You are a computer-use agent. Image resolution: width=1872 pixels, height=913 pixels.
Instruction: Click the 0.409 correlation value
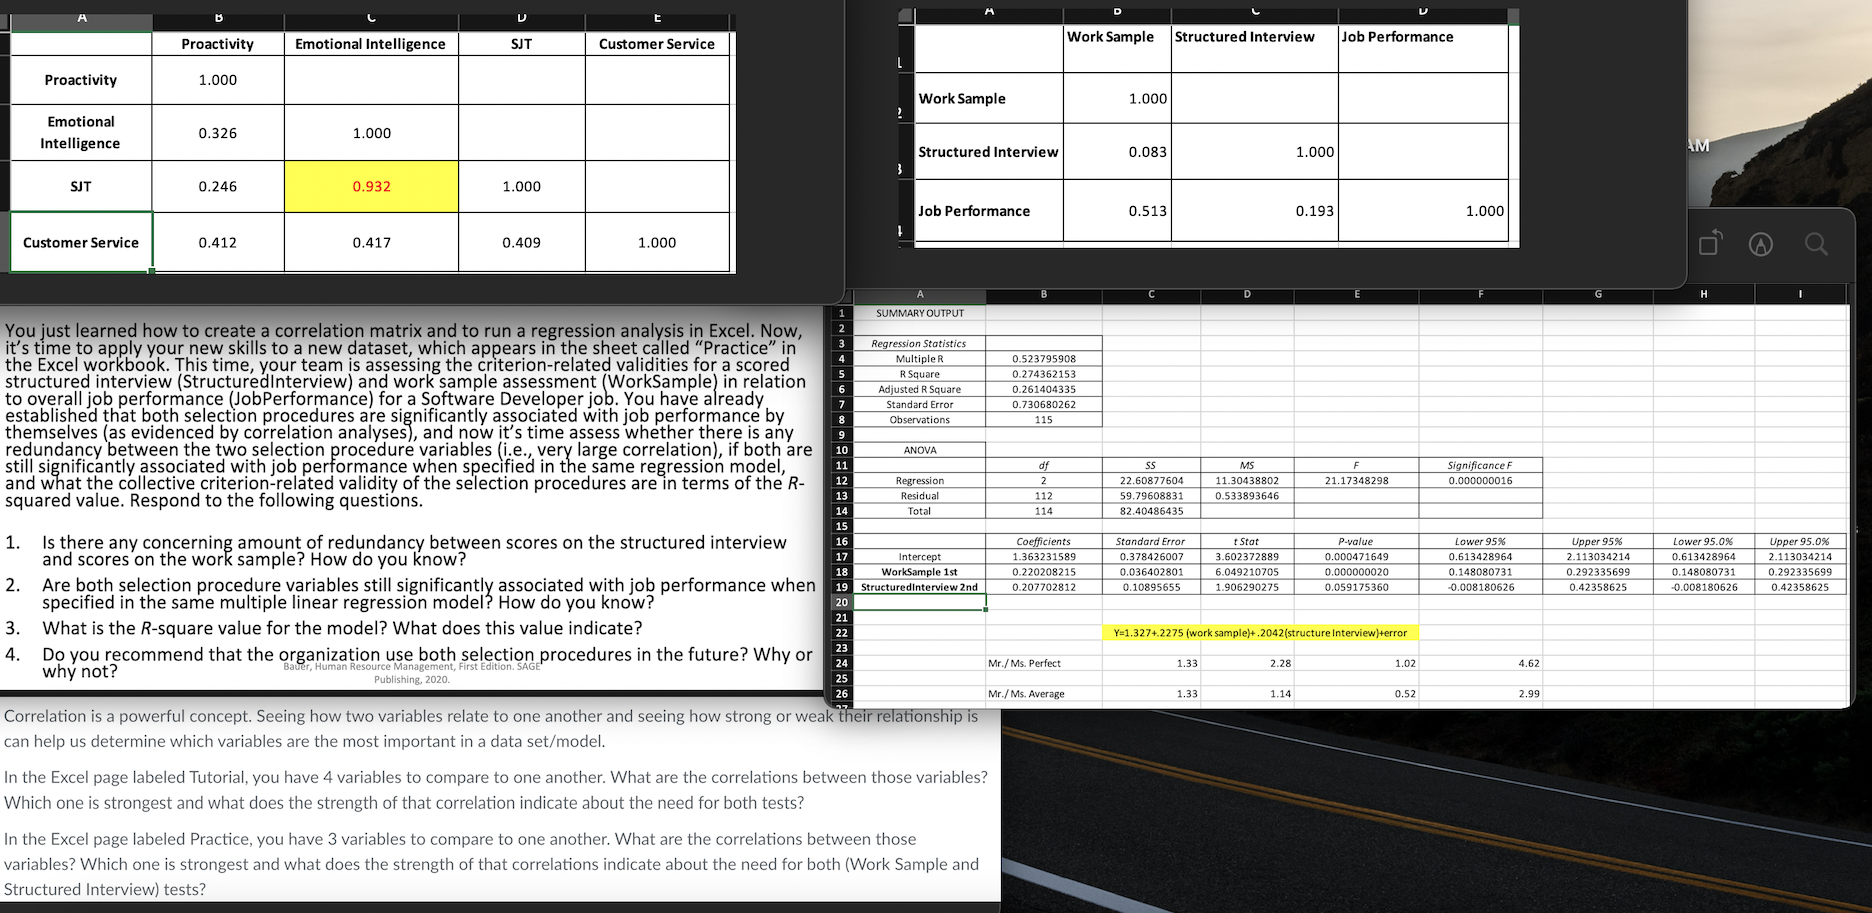point(522,242)
